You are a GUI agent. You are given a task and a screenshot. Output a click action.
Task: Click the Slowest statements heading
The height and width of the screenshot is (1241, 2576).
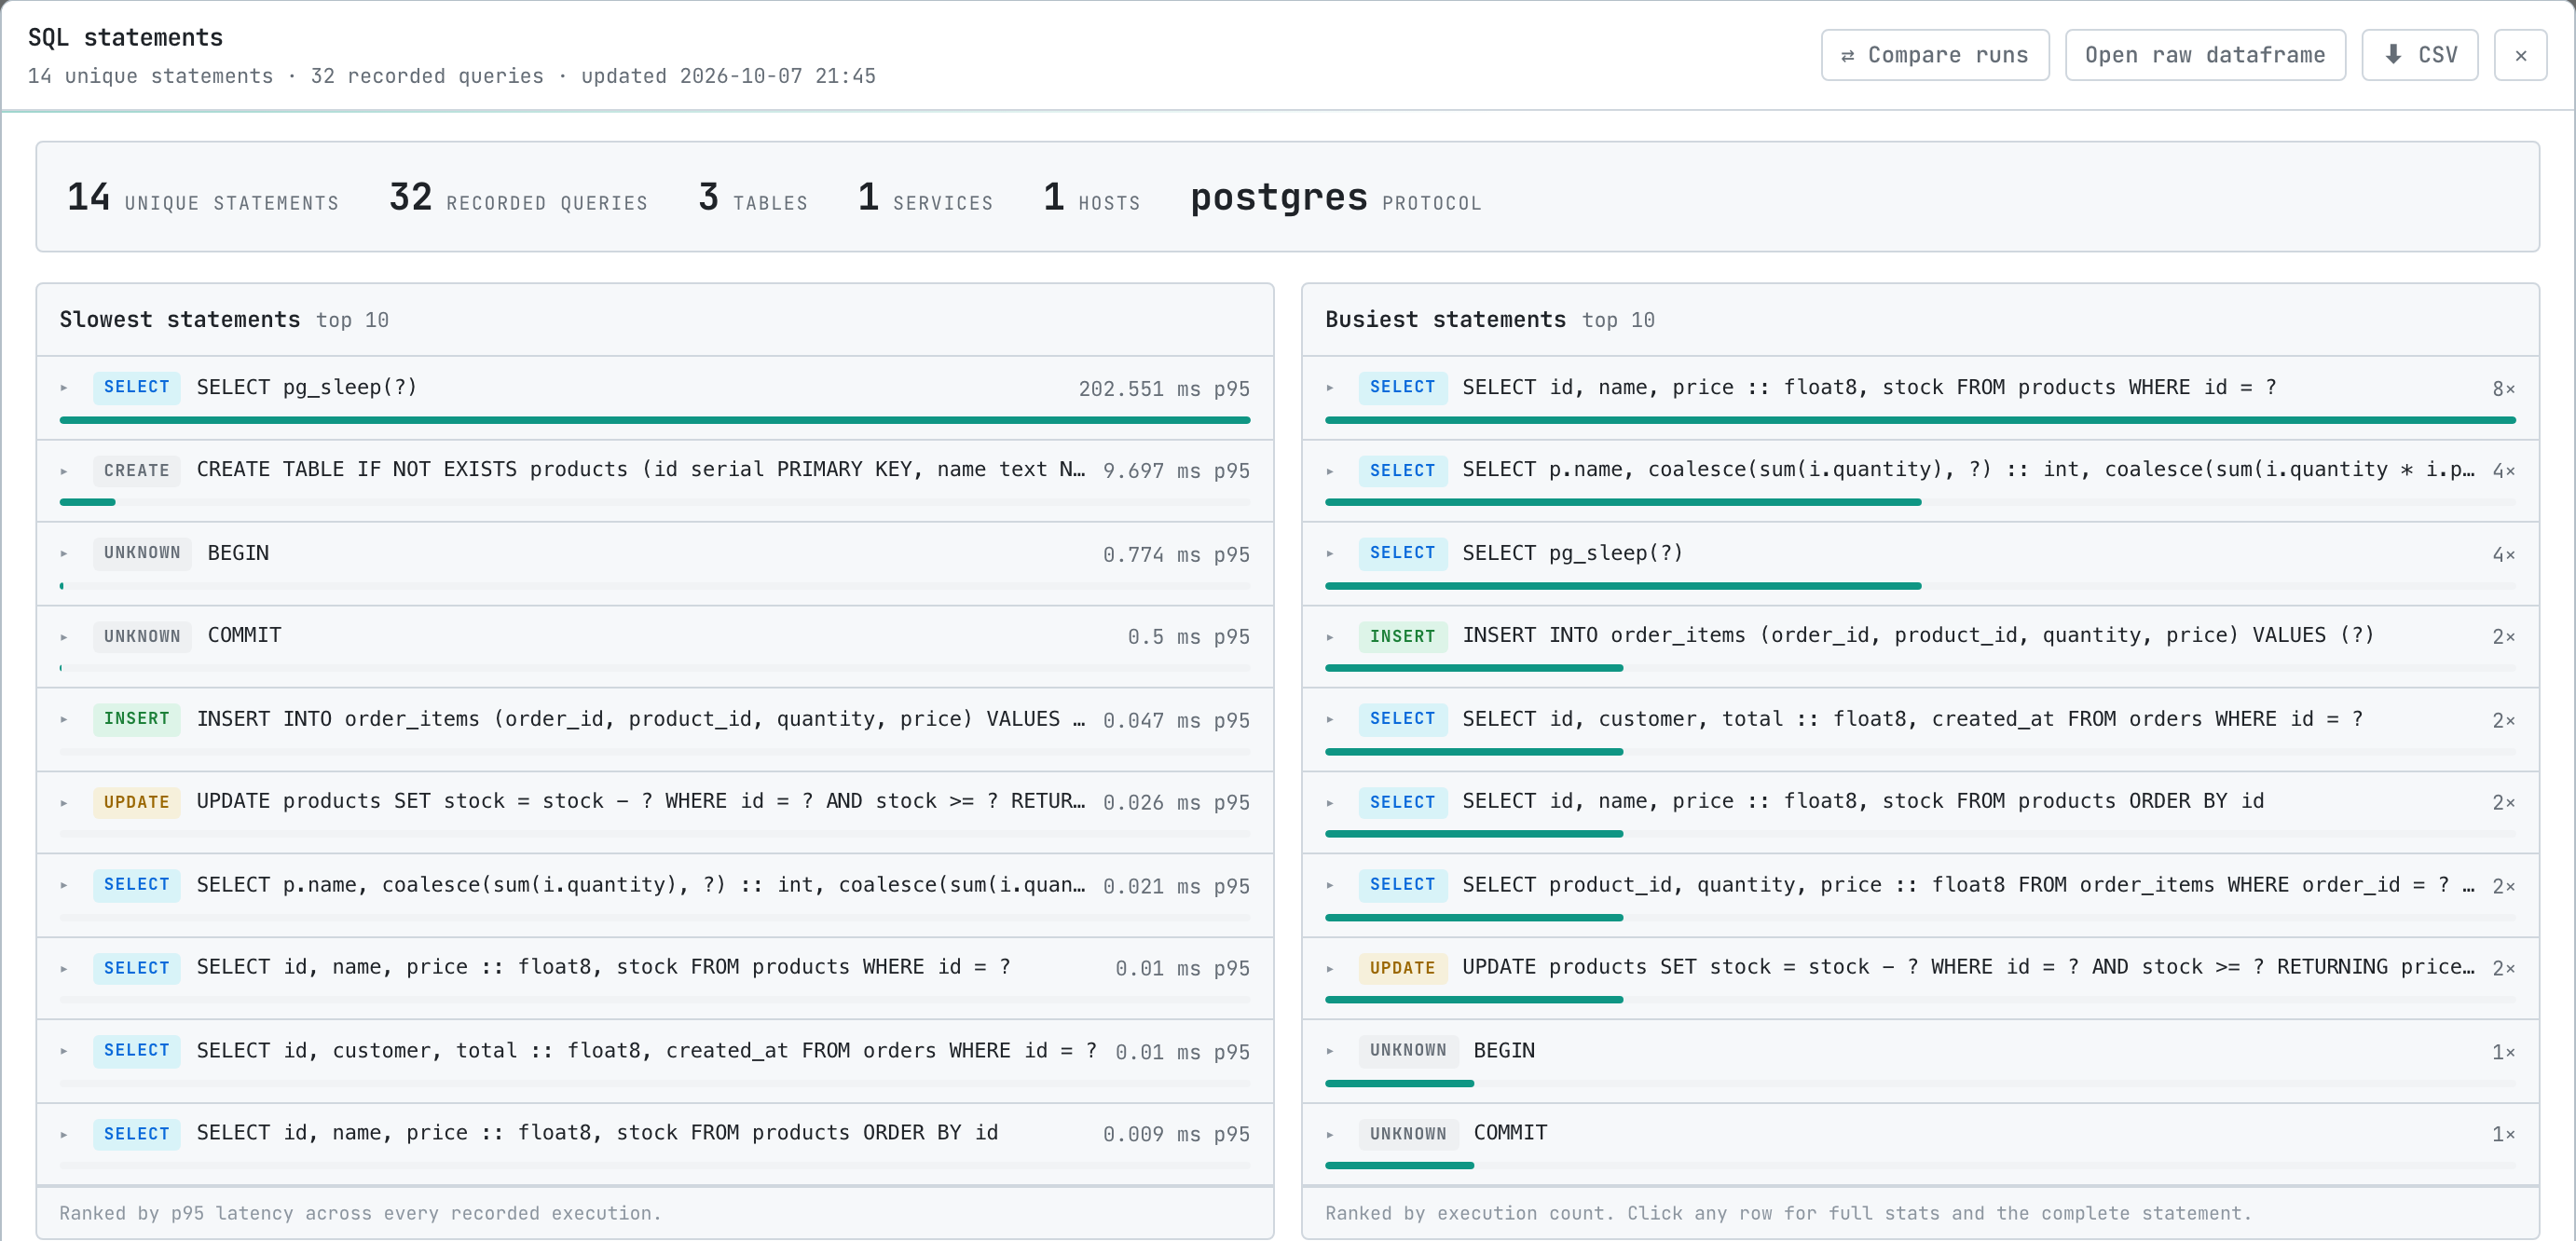coord(180,319)
